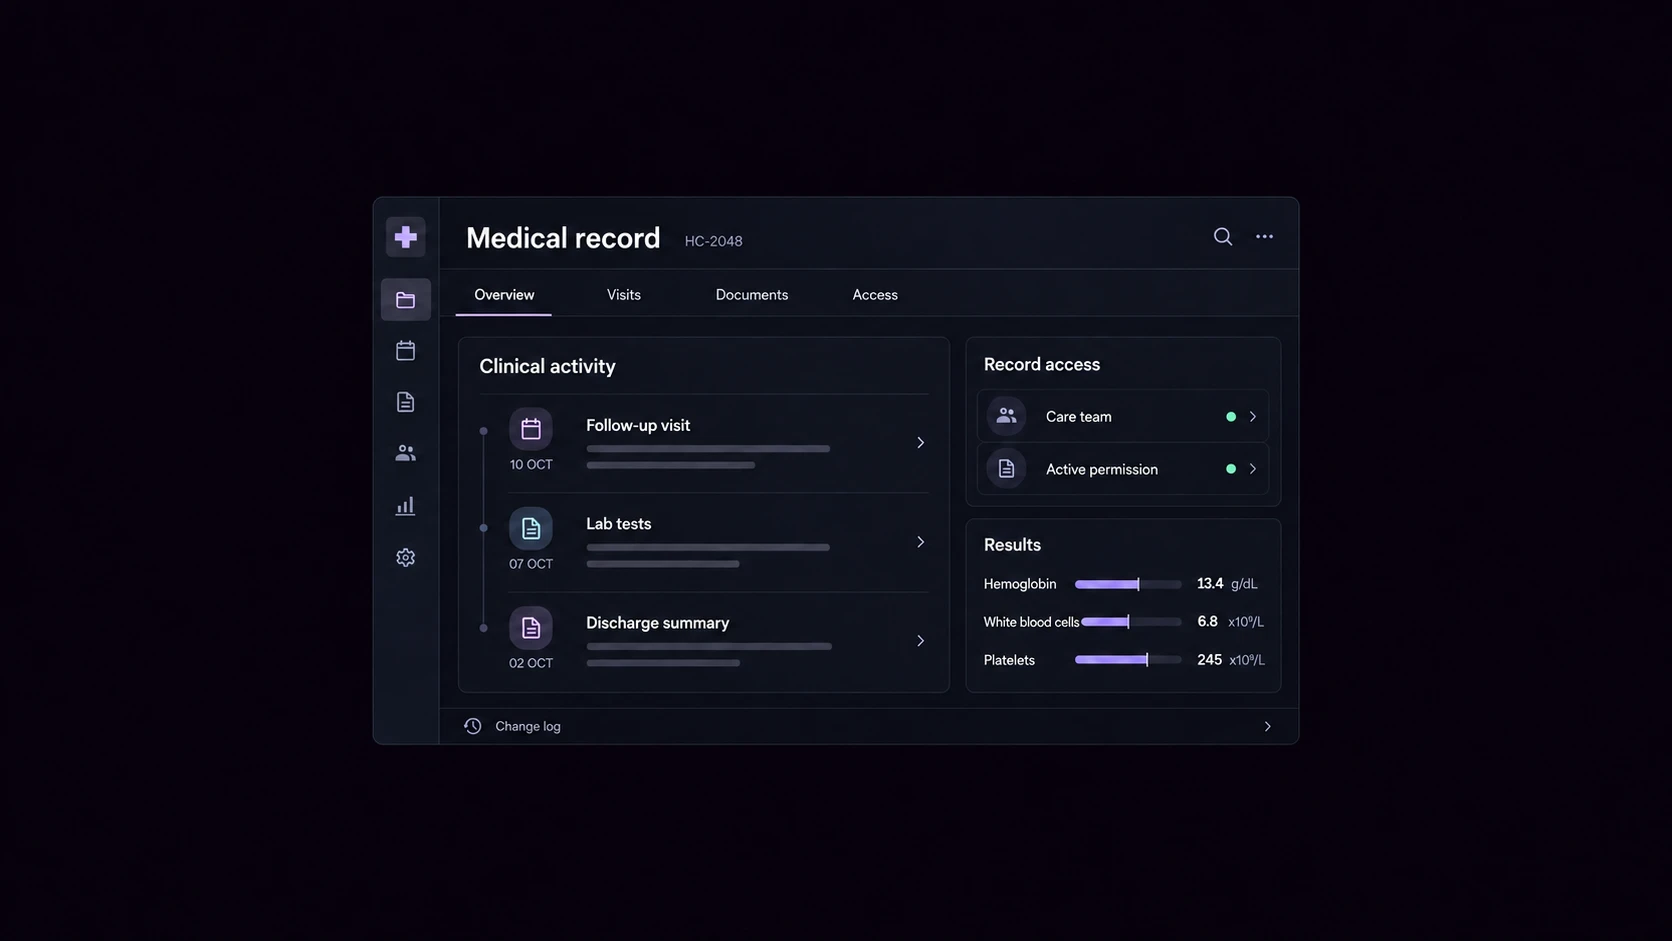
Task: Switch to the Visits tab
Action: tap(624, 295)
